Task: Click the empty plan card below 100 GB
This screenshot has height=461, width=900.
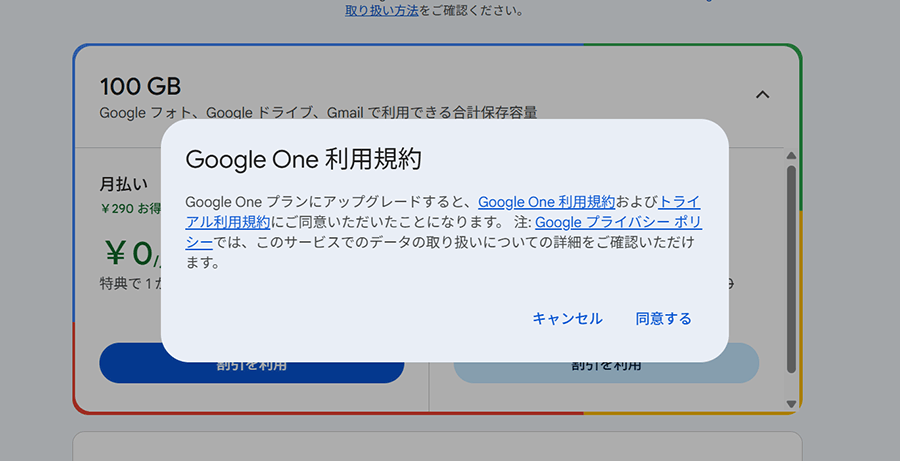Action: (437, 446)
